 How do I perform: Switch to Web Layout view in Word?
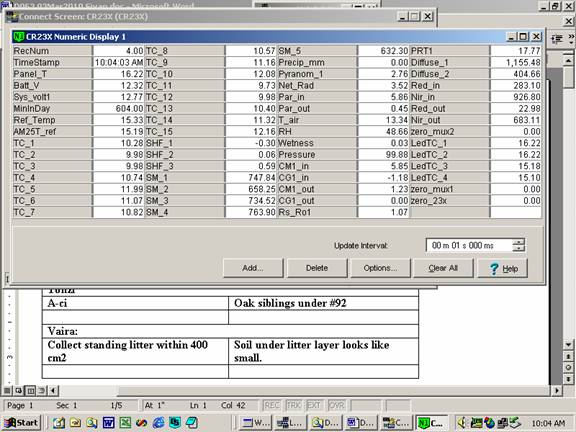click(18, 390)
